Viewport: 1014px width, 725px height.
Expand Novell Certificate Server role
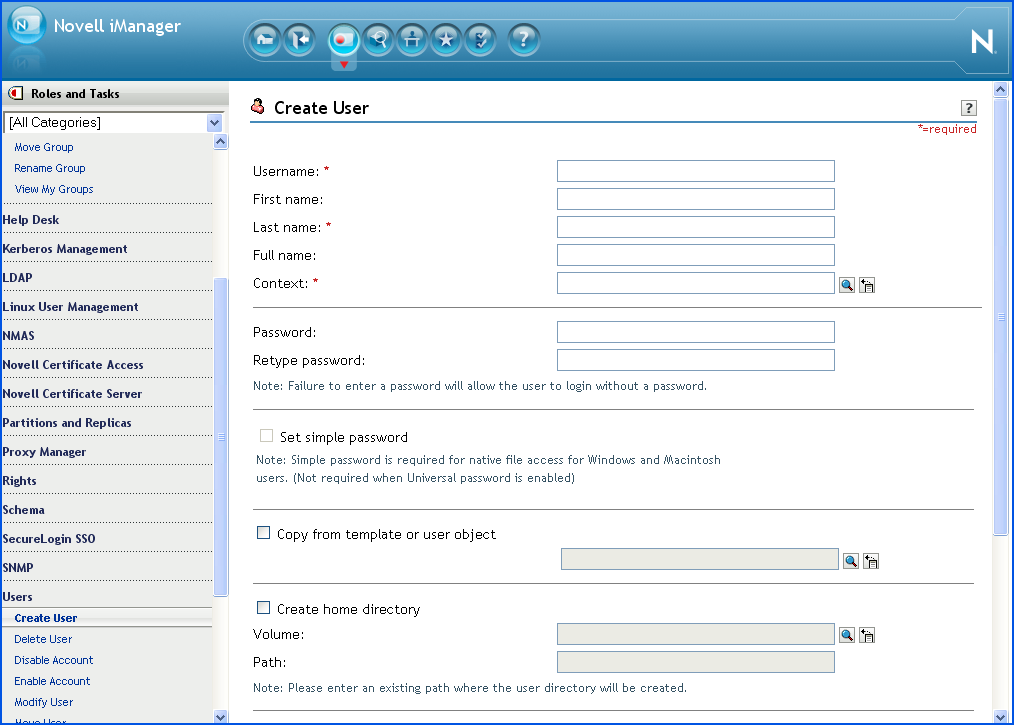72,394
